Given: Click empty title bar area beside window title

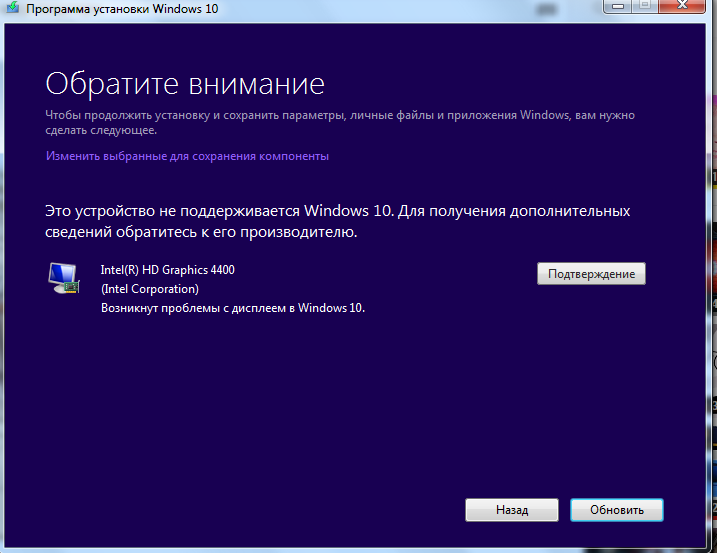Looking at the screenshot, I should [400, 9].
